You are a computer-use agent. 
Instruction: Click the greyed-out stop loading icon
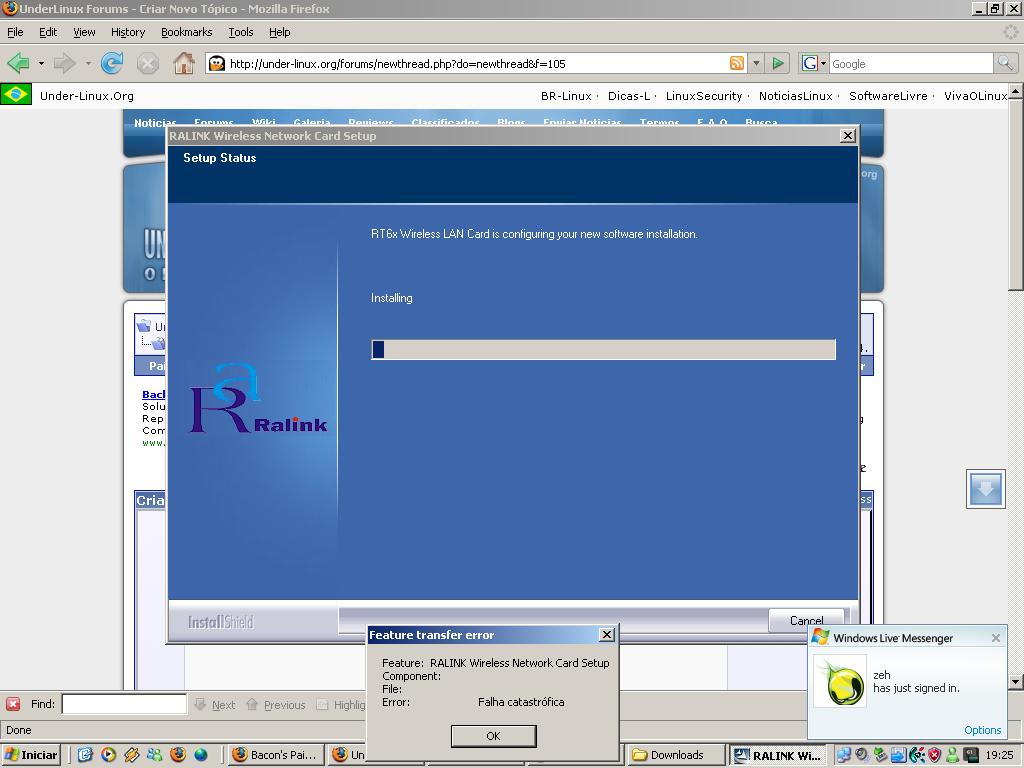tap(148, 63)
